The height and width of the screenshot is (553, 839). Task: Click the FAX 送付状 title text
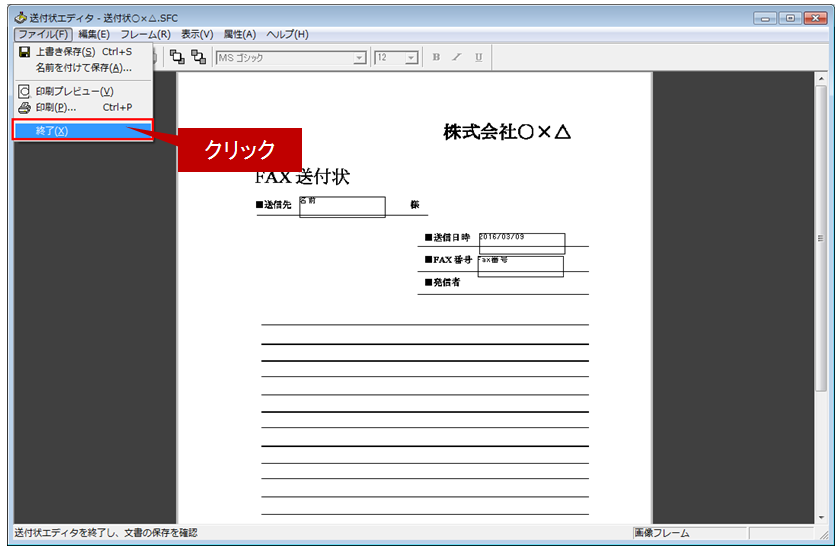[x=302, y=177]
